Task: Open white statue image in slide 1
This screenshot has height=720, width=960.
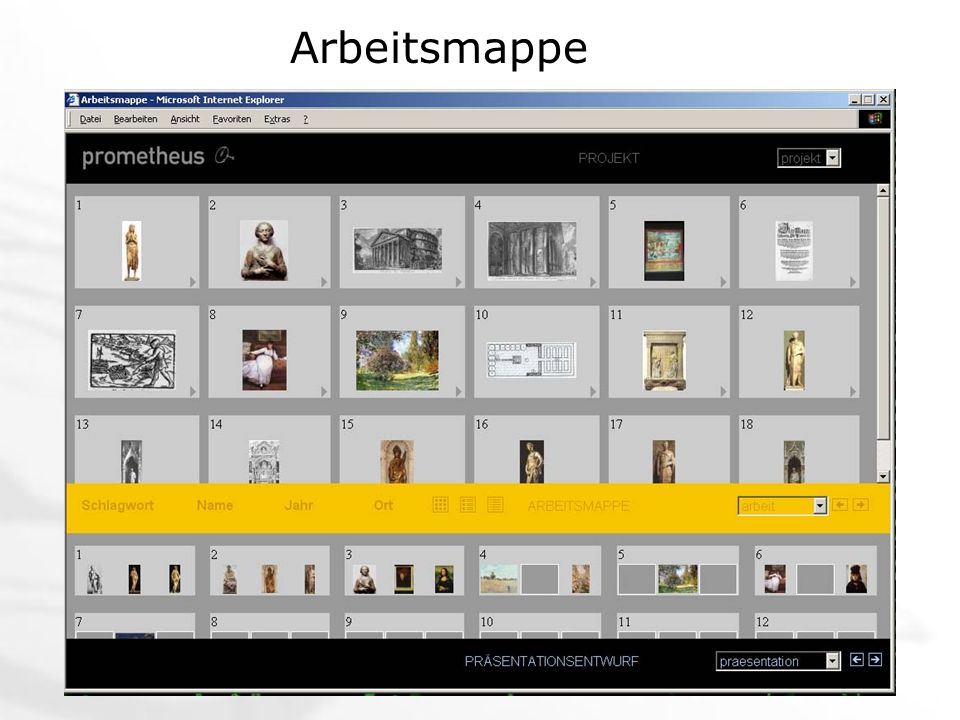Action: coord(94,579)
